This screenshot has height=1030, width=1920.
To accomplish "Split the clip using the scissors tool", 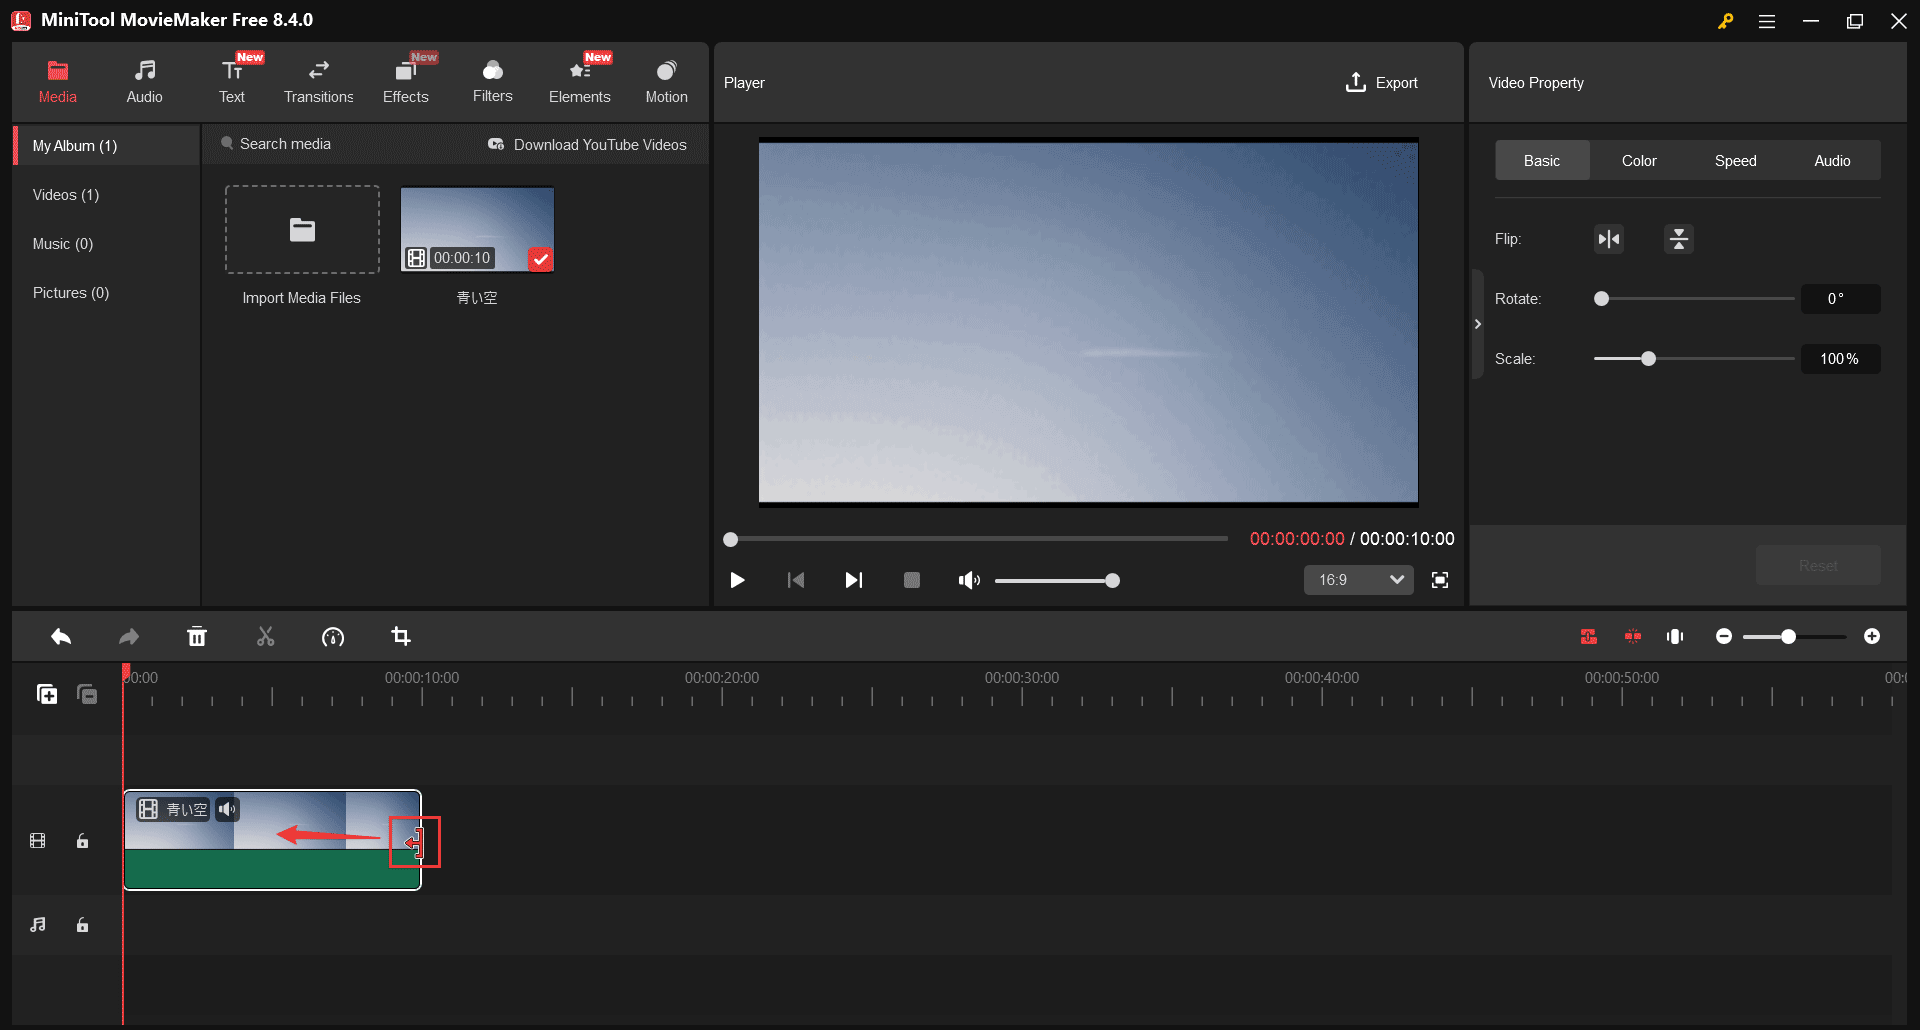I will (x=265, y=636).
